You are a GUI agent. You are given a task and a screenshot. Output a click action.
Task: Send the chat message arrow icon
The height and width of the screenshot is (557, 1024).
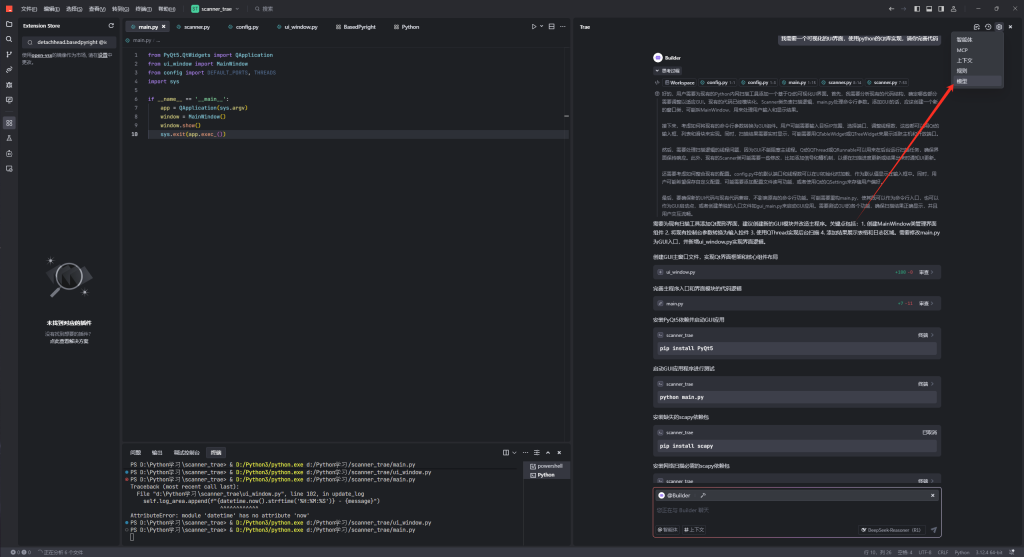click(933, 530)
